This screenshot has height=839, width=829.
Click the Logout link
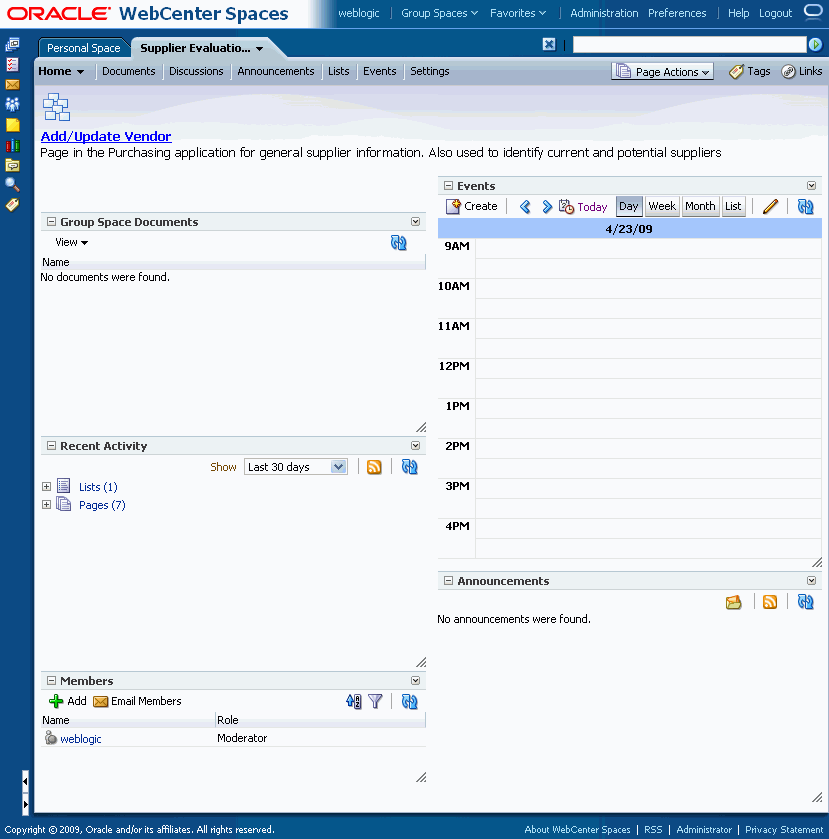click(775, 13)
